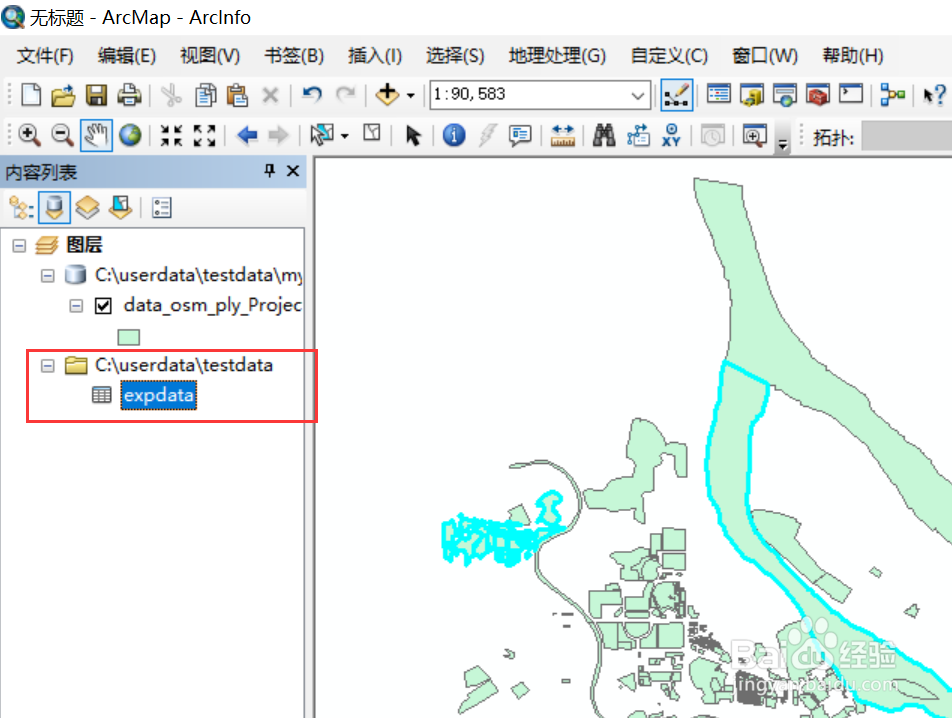
Task: Open the 插入(I) menu
Action: point(375,56)
